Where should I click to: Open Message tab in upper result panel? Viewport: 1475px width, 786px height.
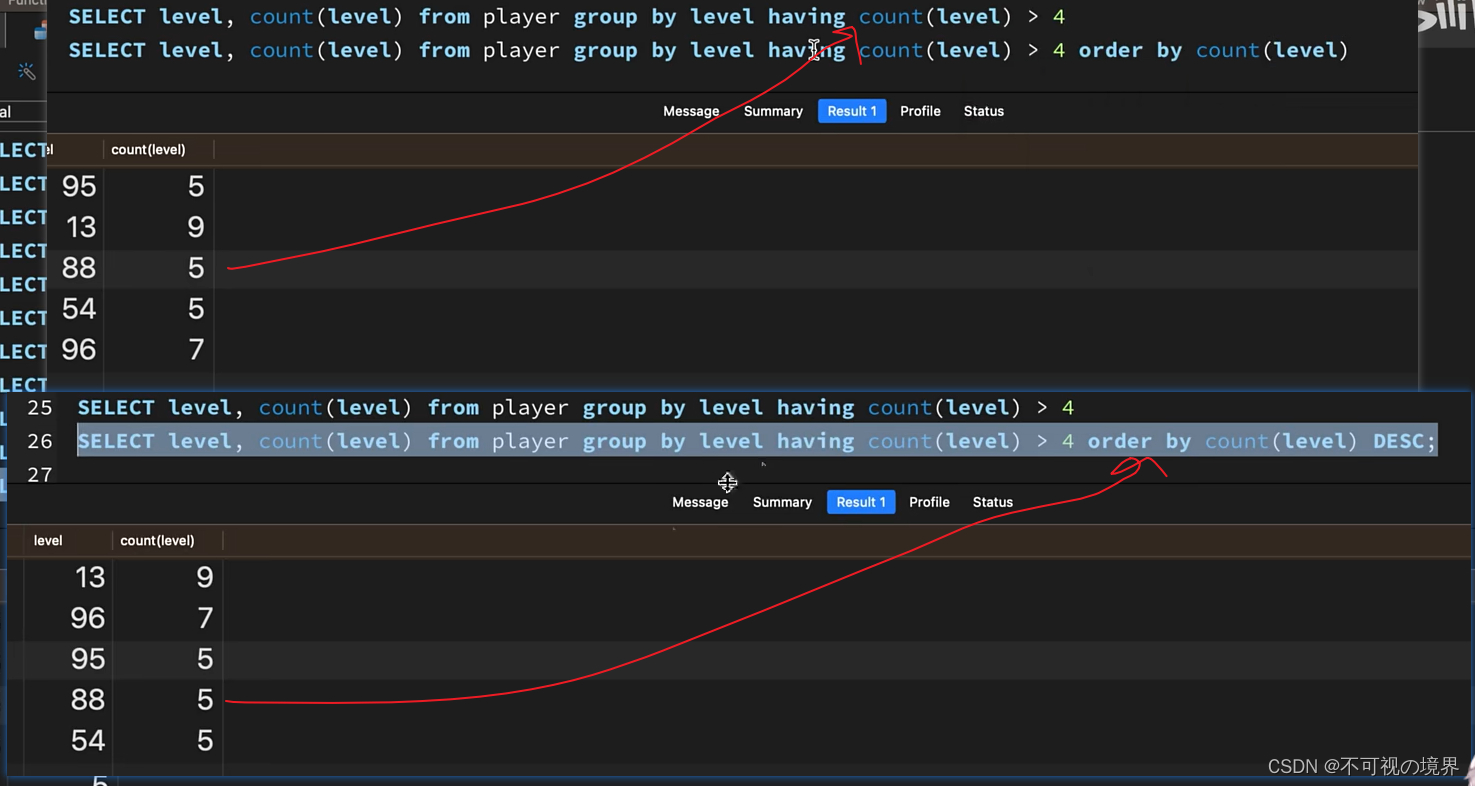point(691,111)
